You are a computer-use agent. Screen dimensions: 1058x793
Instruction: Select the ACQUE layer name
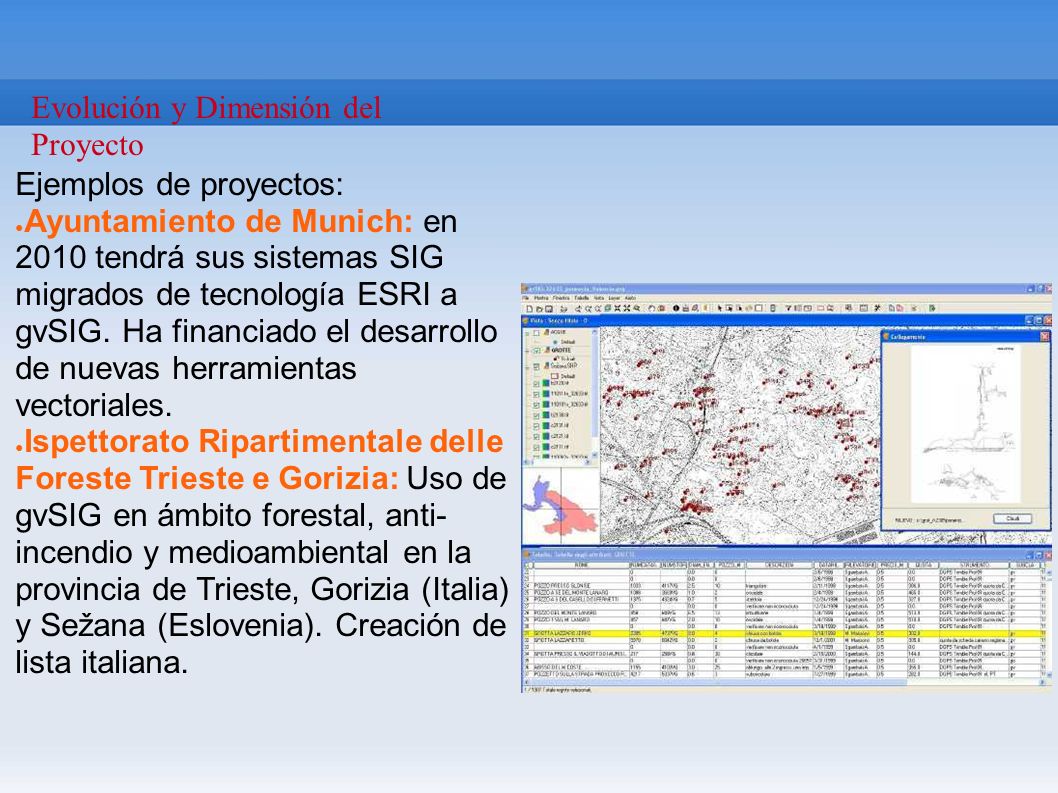pyautogui.click(x=559, y=332)
